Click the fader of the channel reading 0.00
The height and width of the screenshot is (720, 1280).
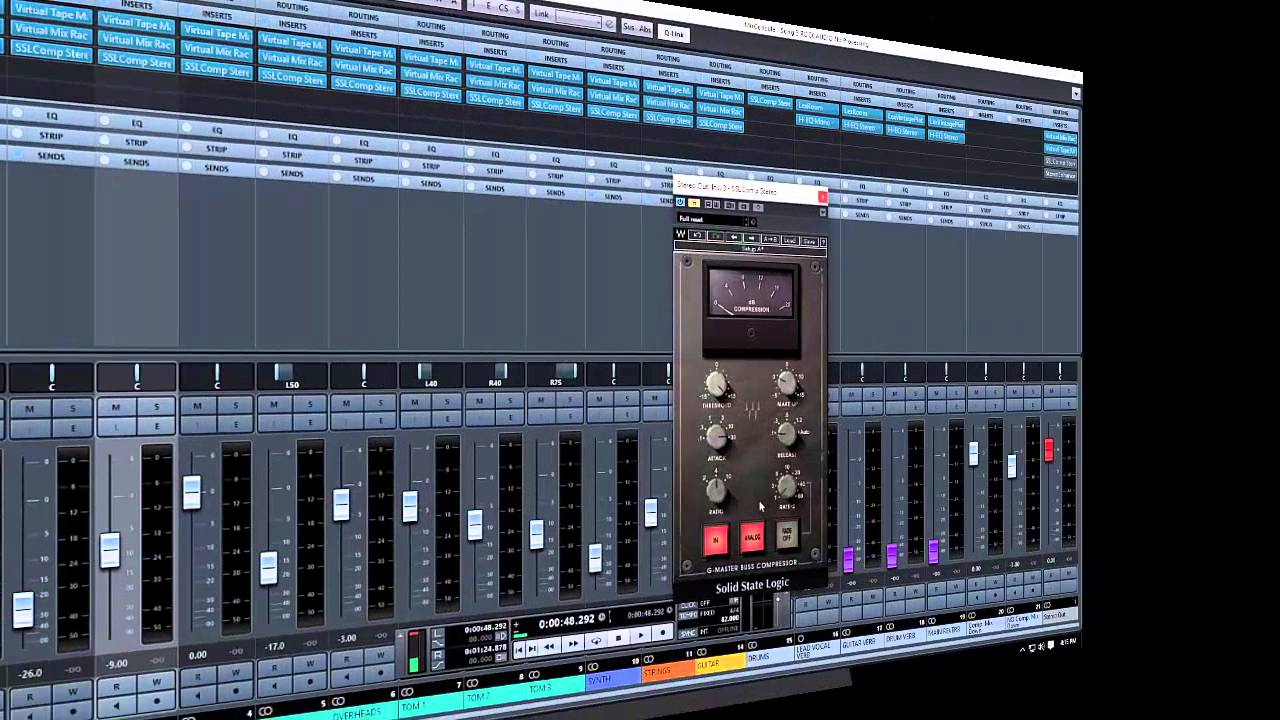[192, 493]
